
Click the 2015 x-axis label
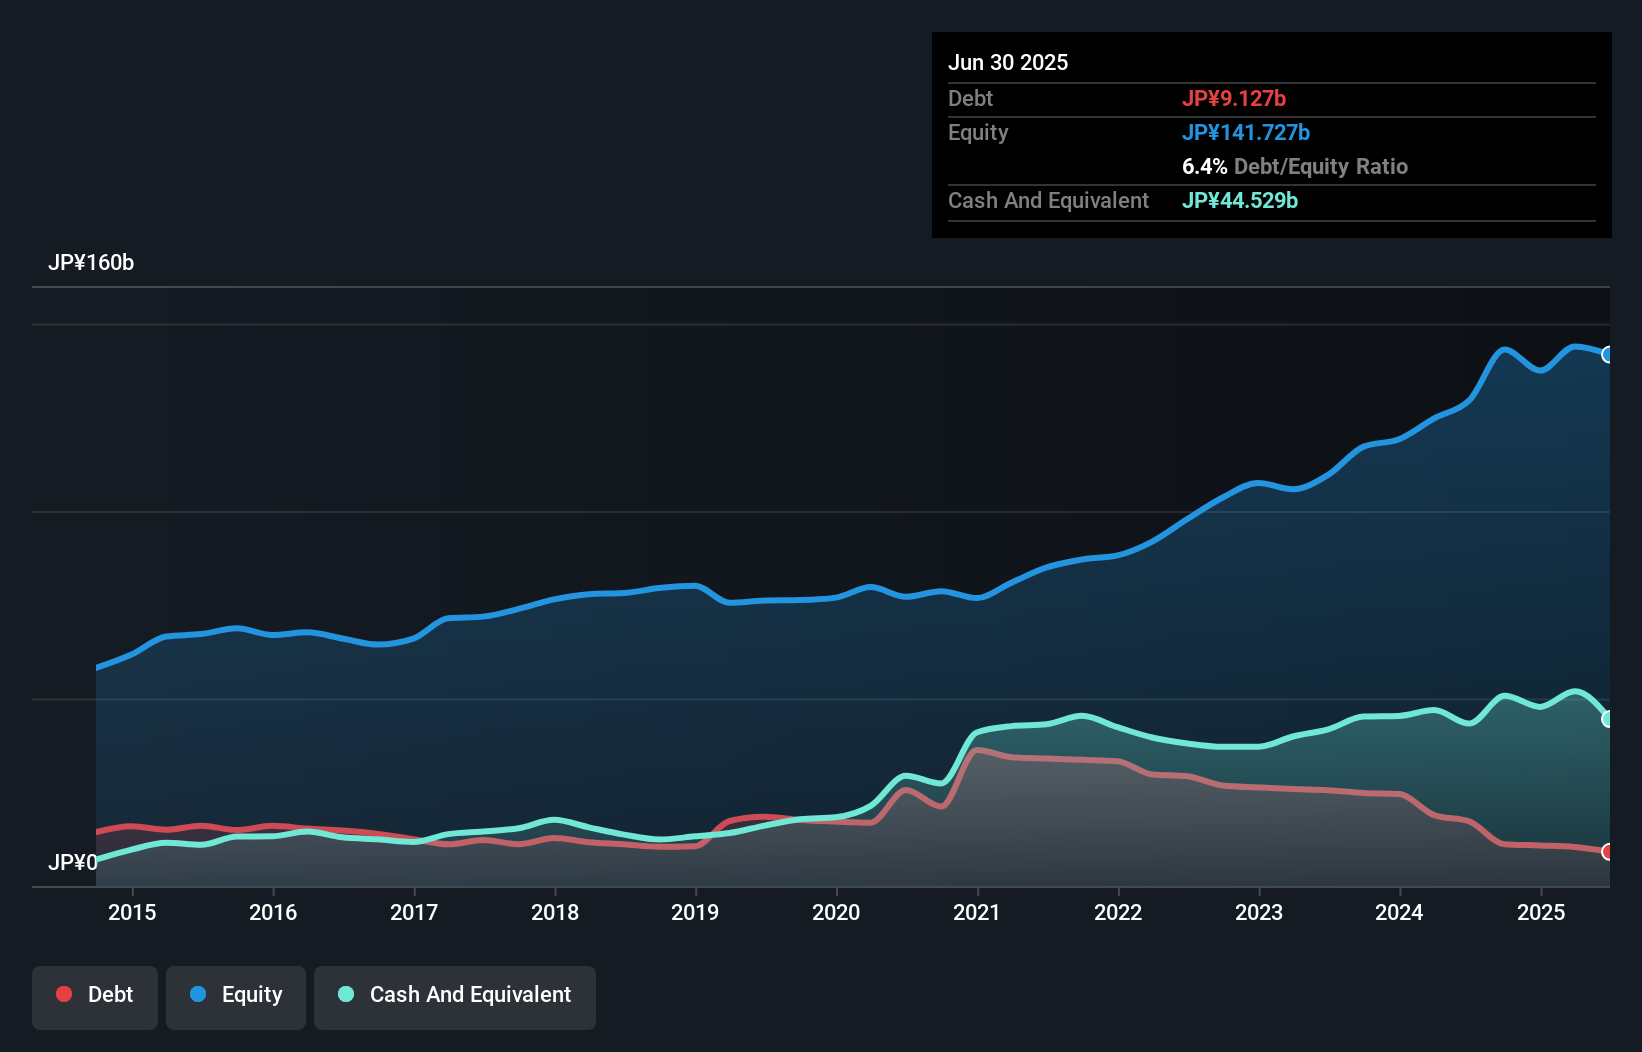[x=132, y=912]
